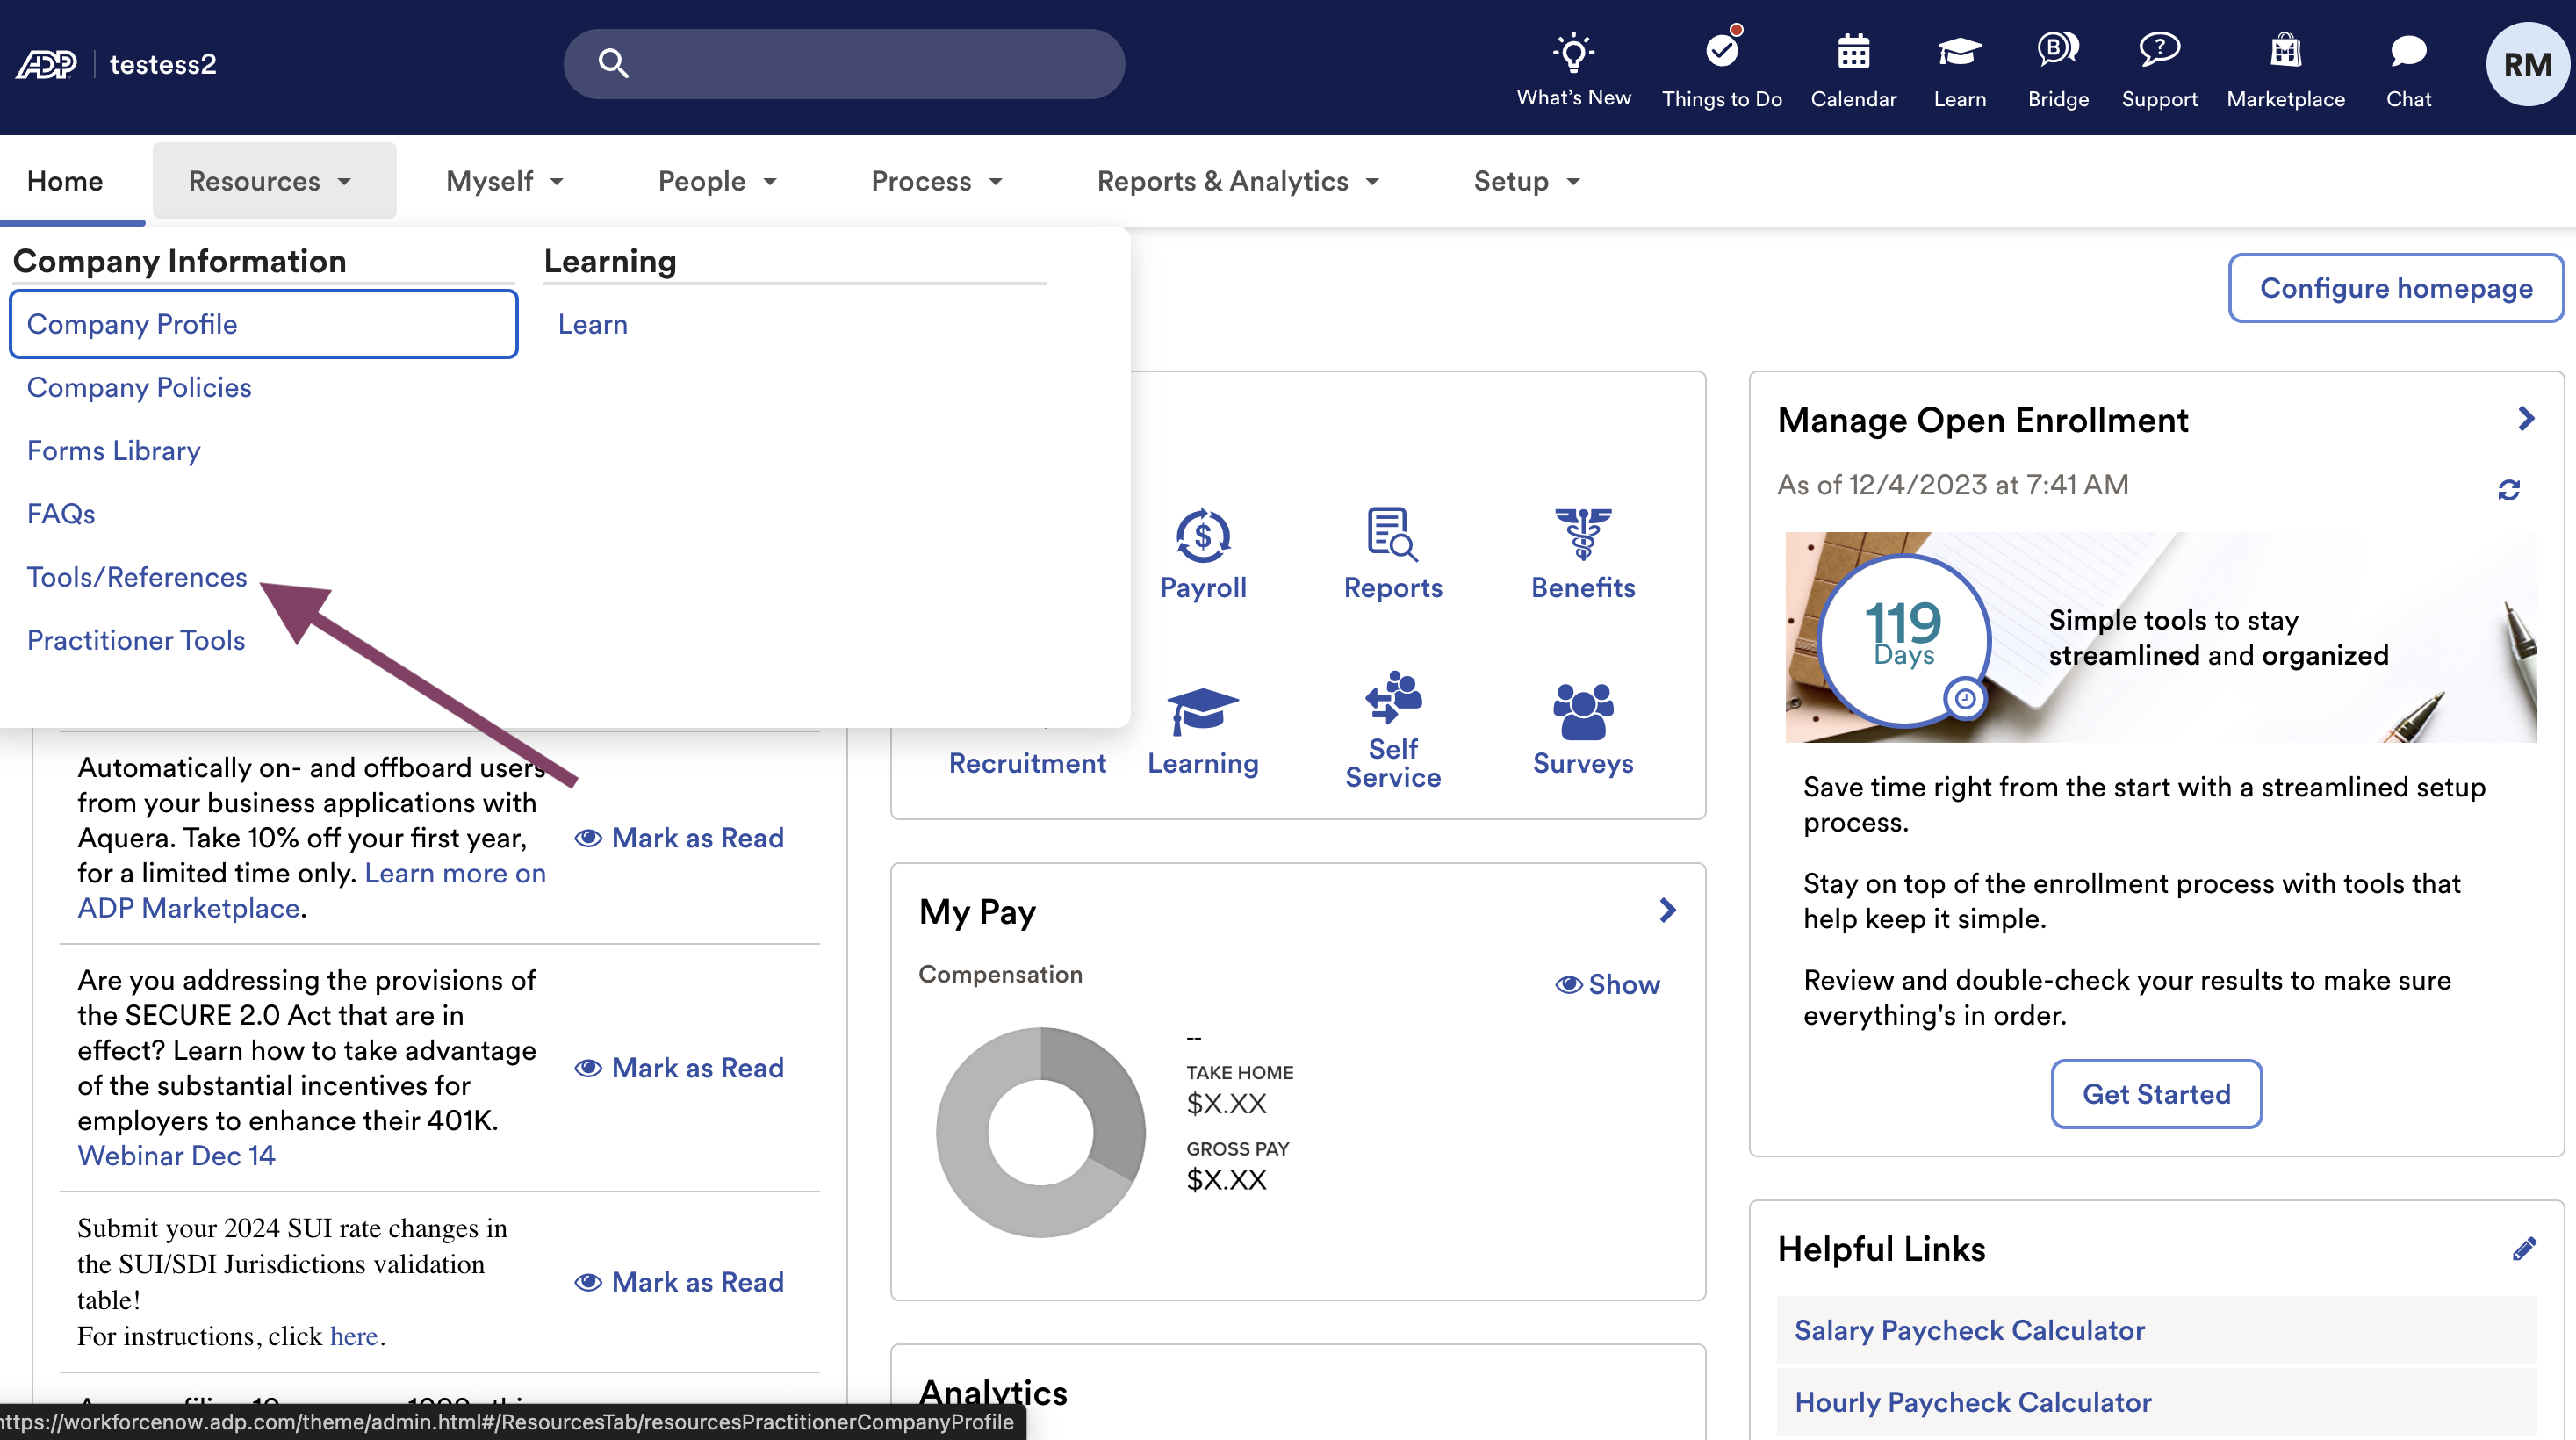Viewport: 2576px width, 1440px height.
Task: Select Practitioner Tools menu item
Action: (136, 640)
